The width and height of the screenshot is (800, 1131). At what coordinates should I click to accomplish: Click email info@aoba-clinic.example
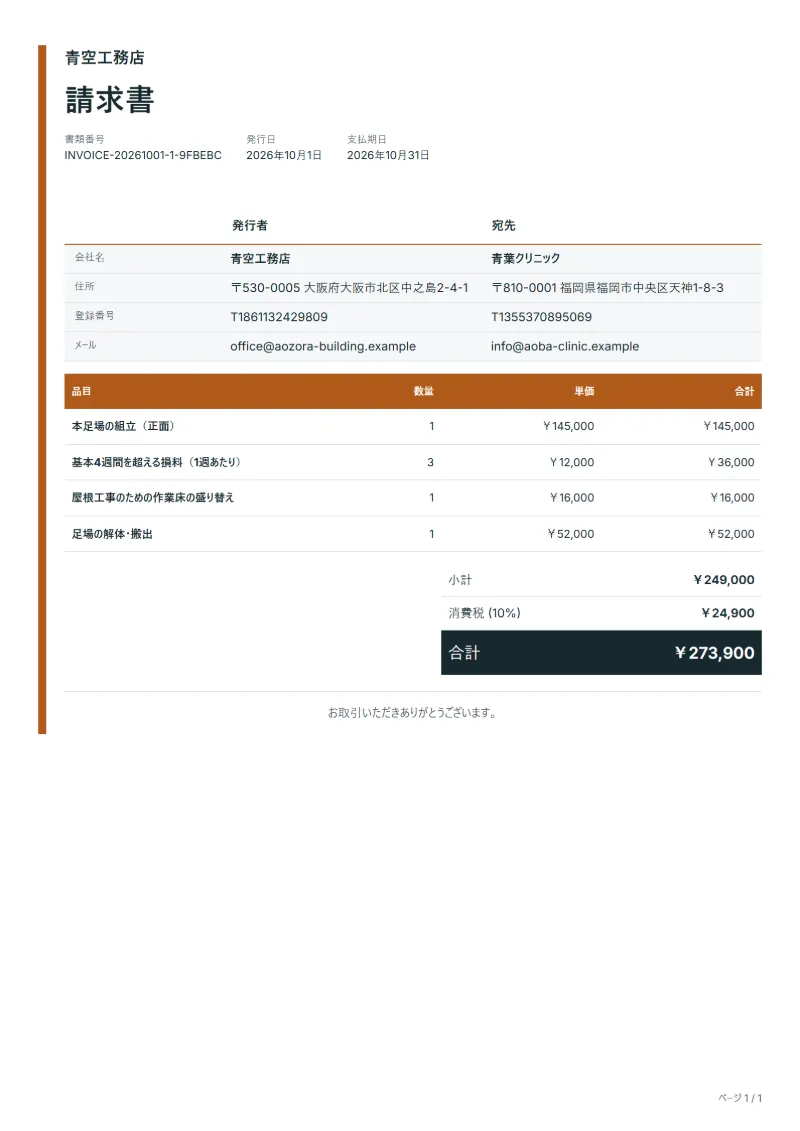[565, 346]
